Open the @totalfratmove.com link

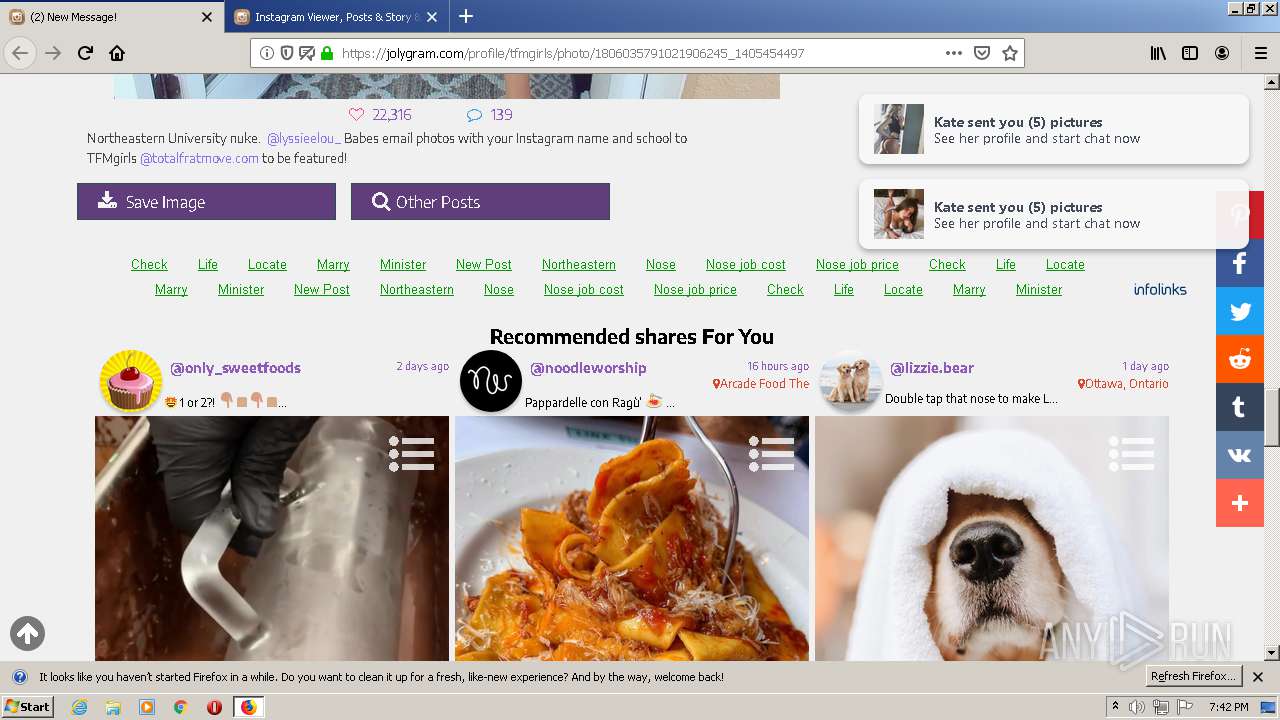click(199, 159)
